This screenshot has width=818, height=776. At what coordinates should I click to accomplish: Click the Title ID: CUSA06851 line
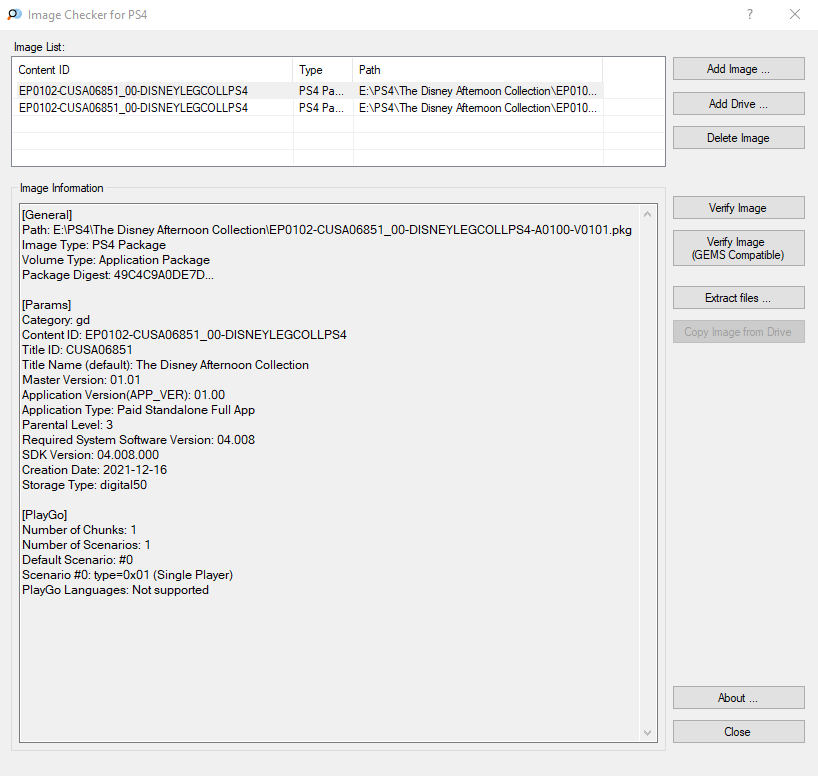[x=77, y=350]
